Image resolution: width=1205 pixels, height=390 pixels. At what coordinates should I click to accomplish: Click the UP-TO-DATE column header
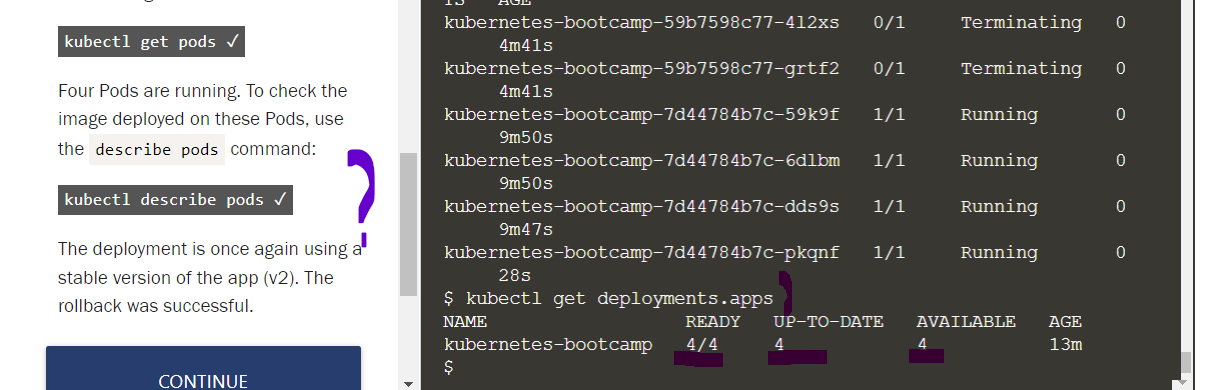coord(829,322)
